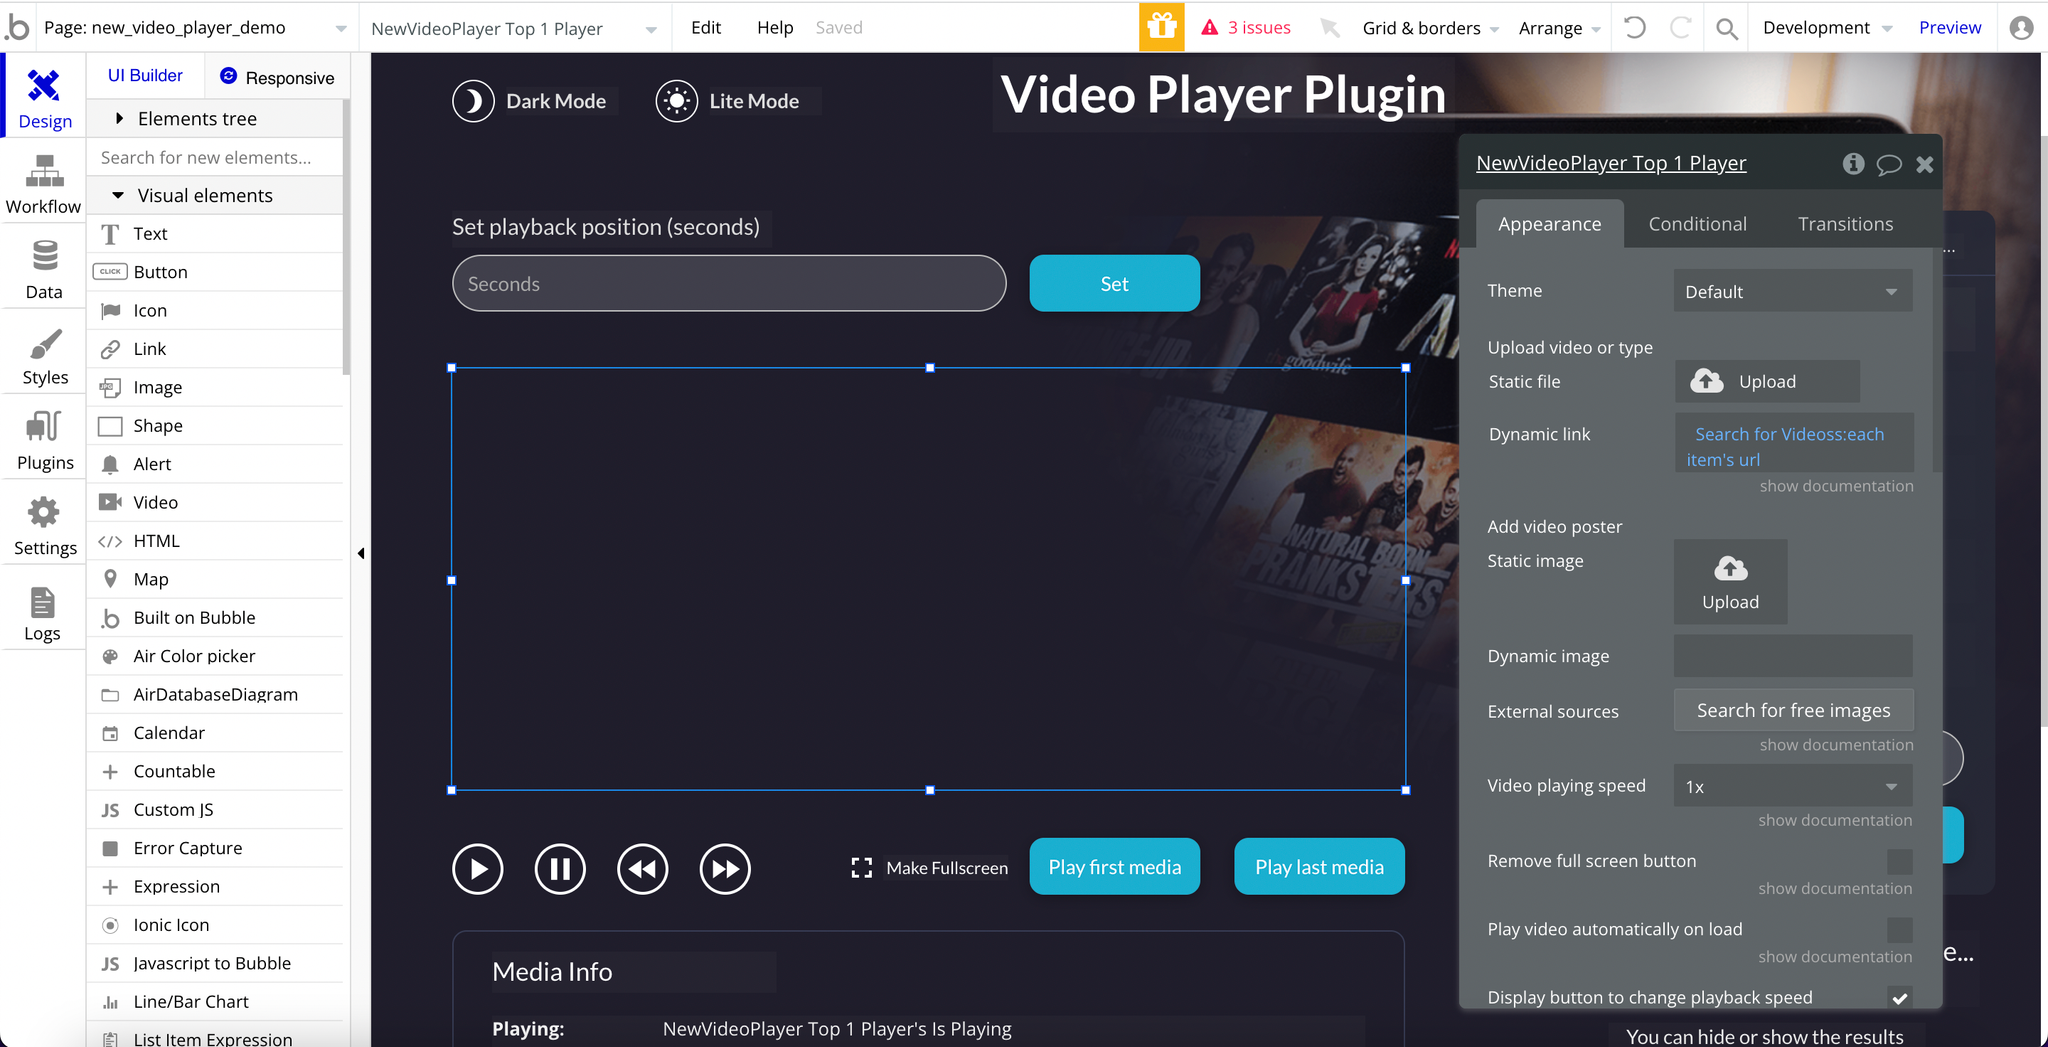
Task: Toggle Display button to change playback speed
Action: tap(1900, 998)
